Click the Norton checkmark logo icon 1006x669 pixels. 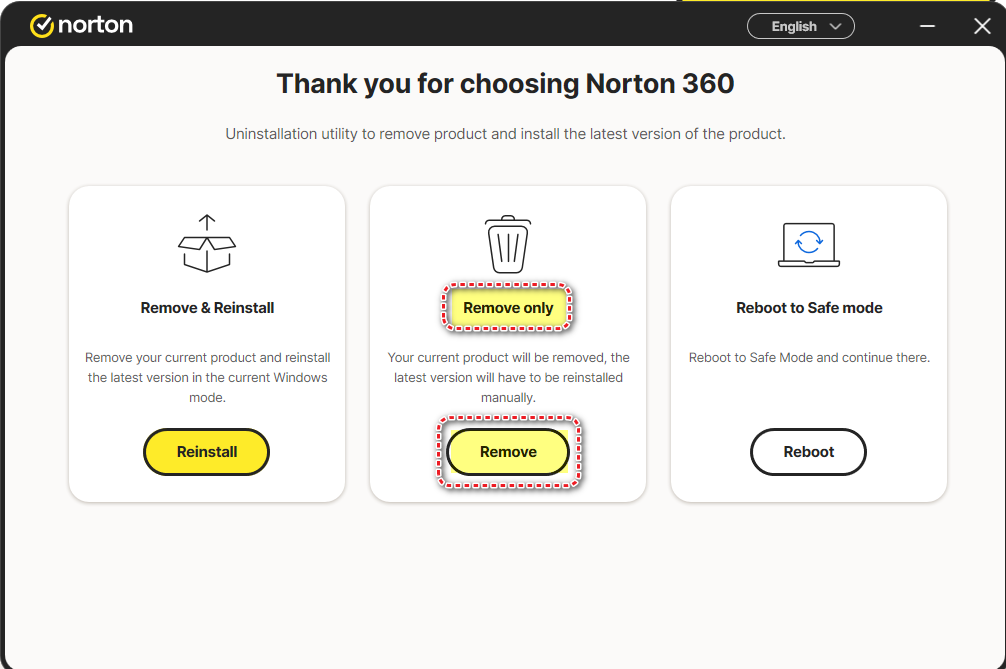pyautogui.click(x=42, y=26)
